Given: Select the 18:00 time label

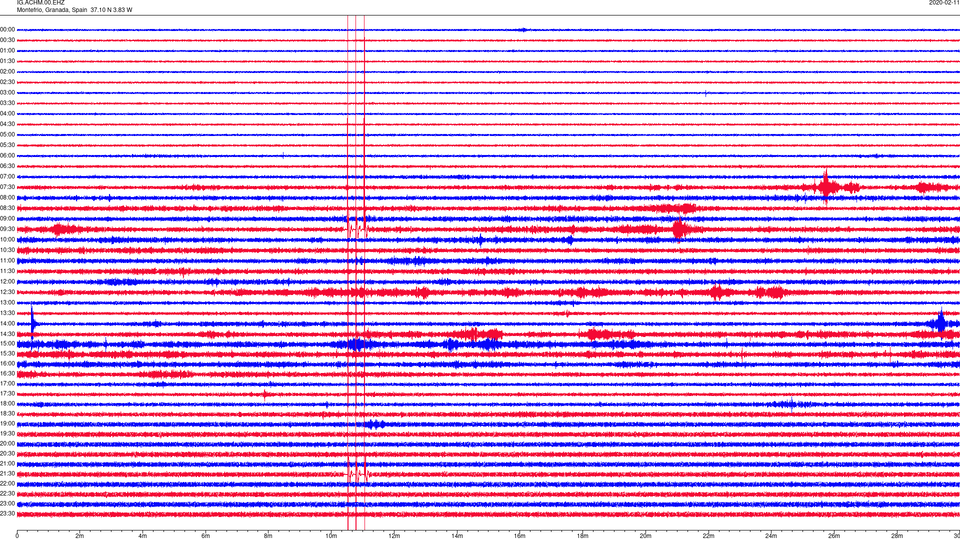Looking at the screenshot, I should click(x=8, y=403).
